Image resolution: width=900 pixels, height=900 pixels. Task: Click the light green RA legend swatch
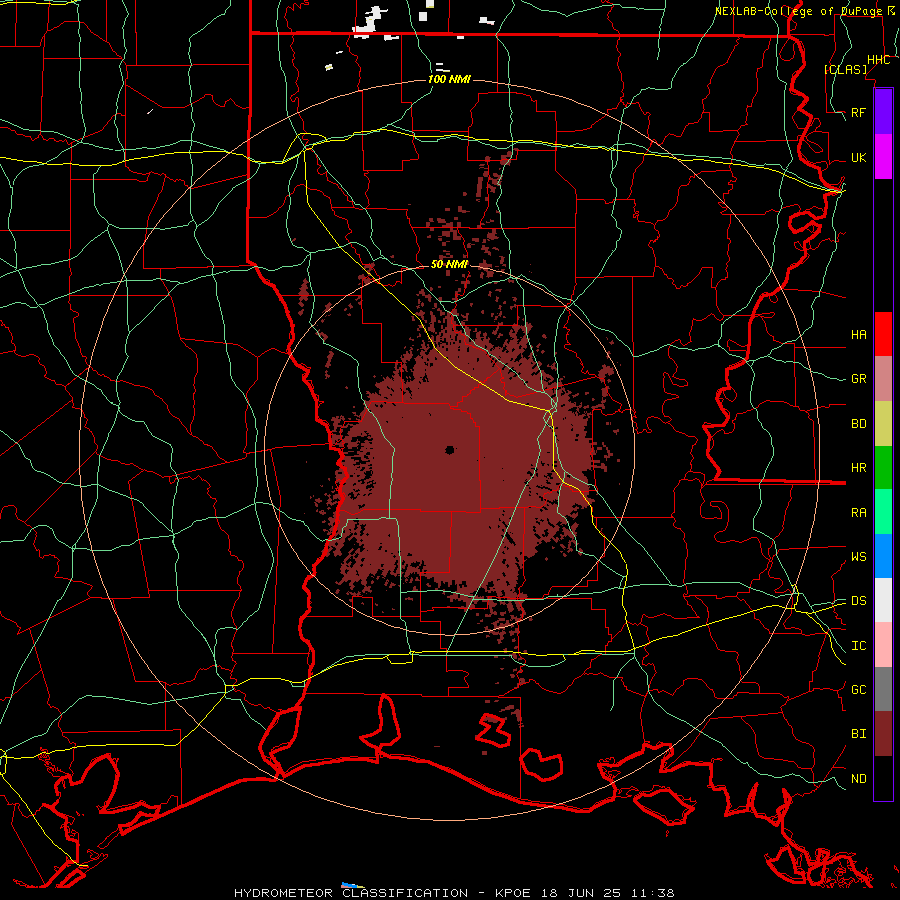(883, 512)
